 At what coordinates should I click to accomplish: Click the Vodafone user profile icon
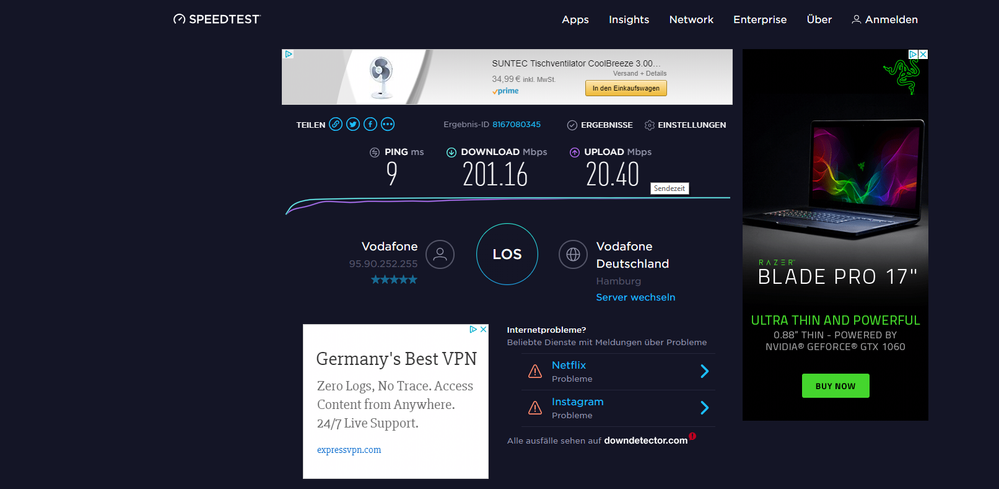point(440,254)
